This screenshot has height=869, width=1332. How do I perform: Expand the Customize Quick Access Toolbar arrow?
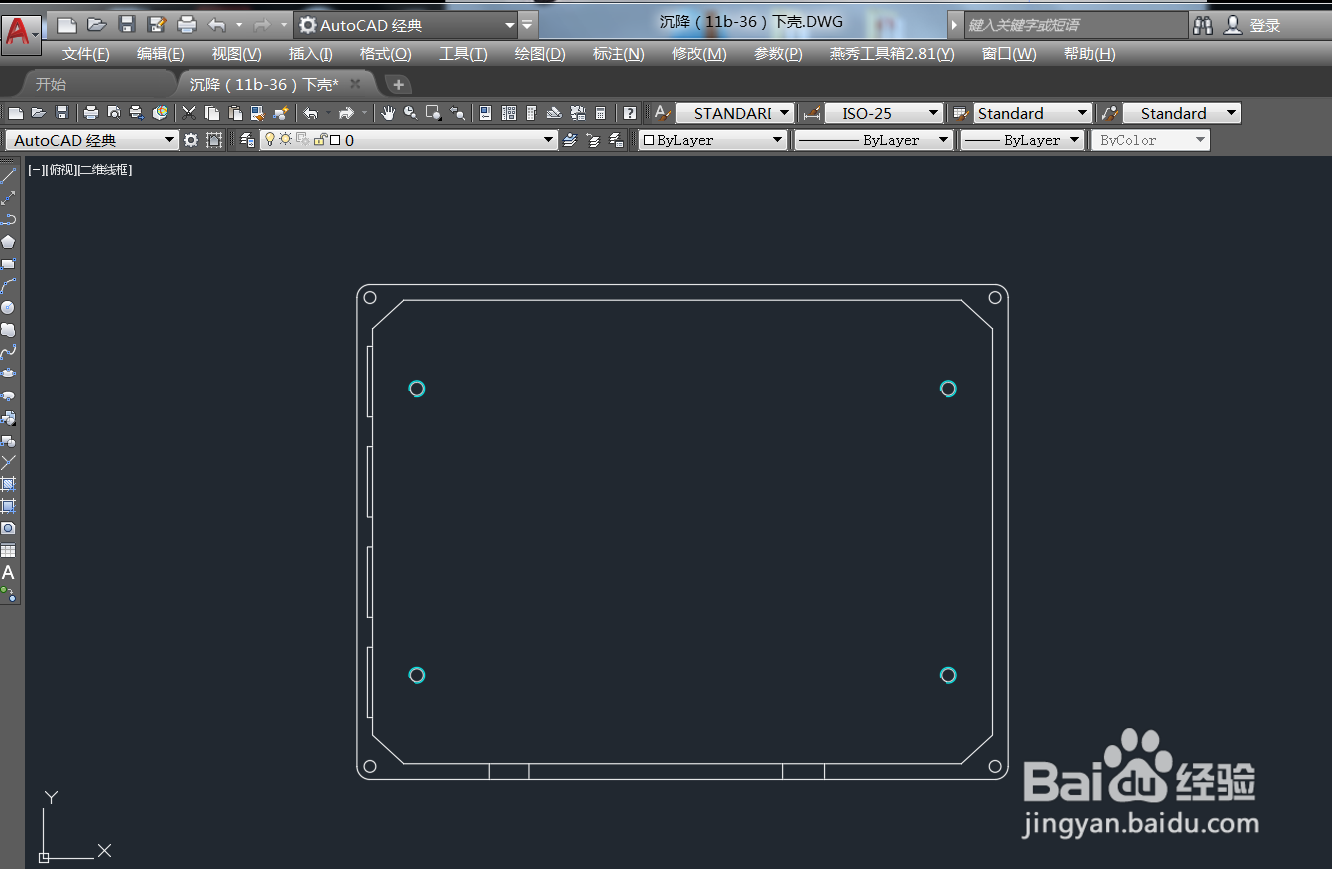pos(529,25)
